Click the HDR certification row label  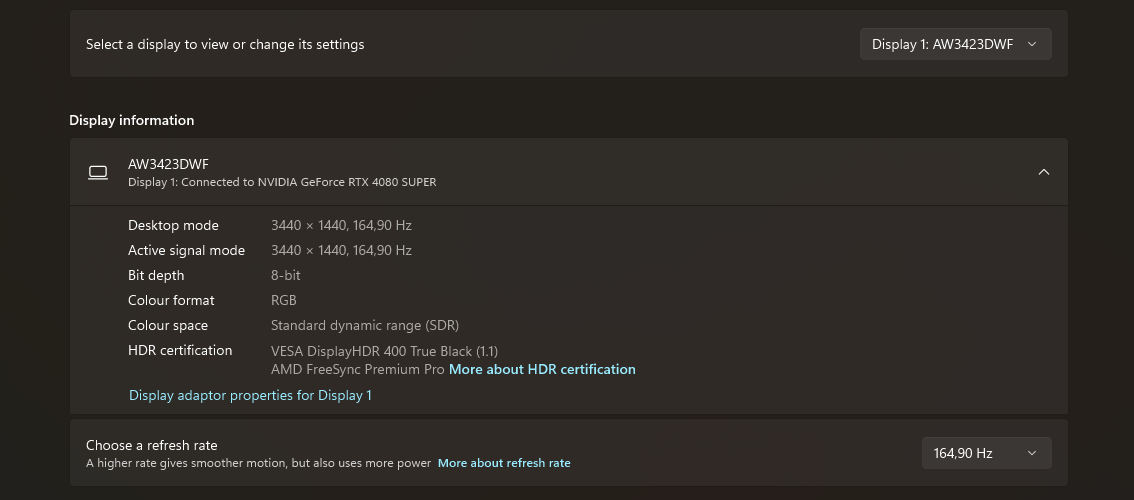[180, 350]
